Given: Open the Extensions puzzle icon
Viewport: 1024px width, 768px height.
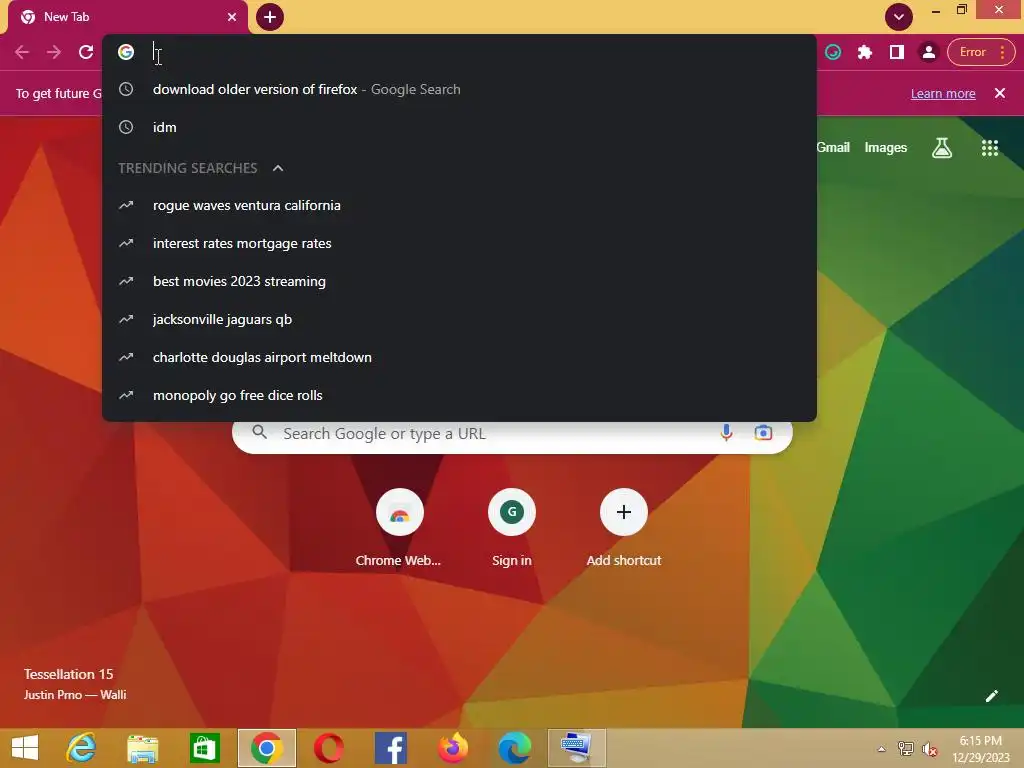Looking at the screenshot, I should pos(865,52).
